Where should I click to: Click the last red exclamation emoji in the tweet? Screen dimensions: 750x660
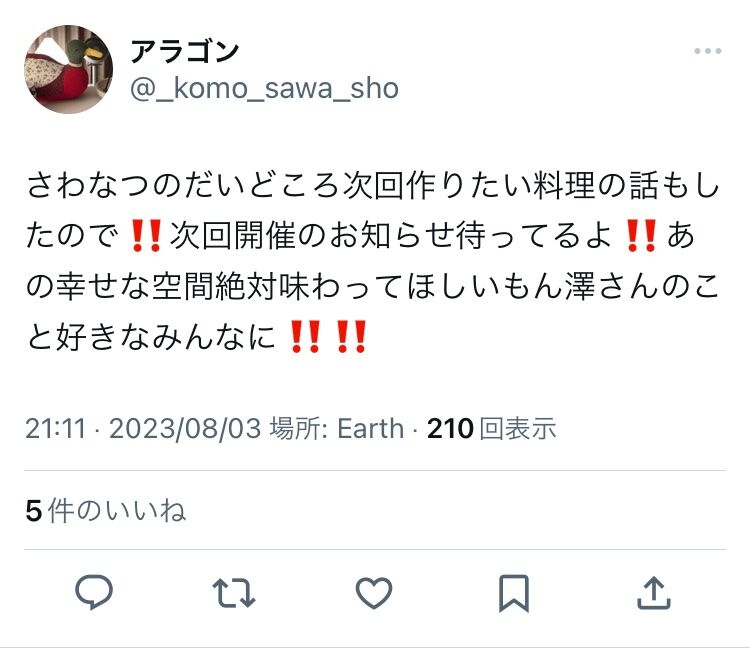coord(352,337)
